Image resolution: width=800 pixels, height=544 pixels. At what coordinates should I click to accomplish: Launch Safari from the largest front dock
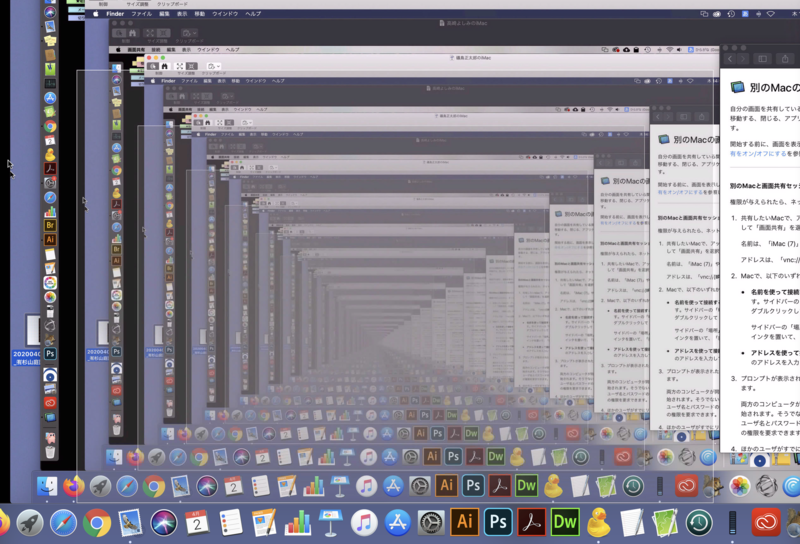coord(63,523)
